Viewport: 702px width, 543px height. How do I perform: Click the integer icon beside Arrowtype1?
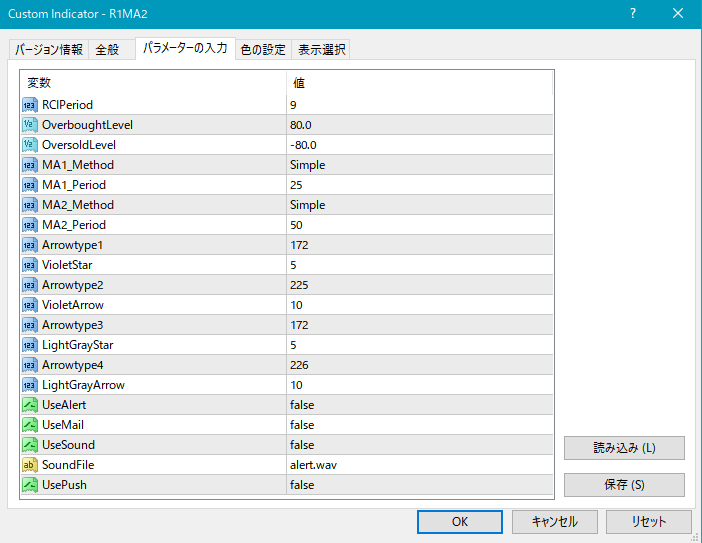pyautogui.click(x=29, y=245)
